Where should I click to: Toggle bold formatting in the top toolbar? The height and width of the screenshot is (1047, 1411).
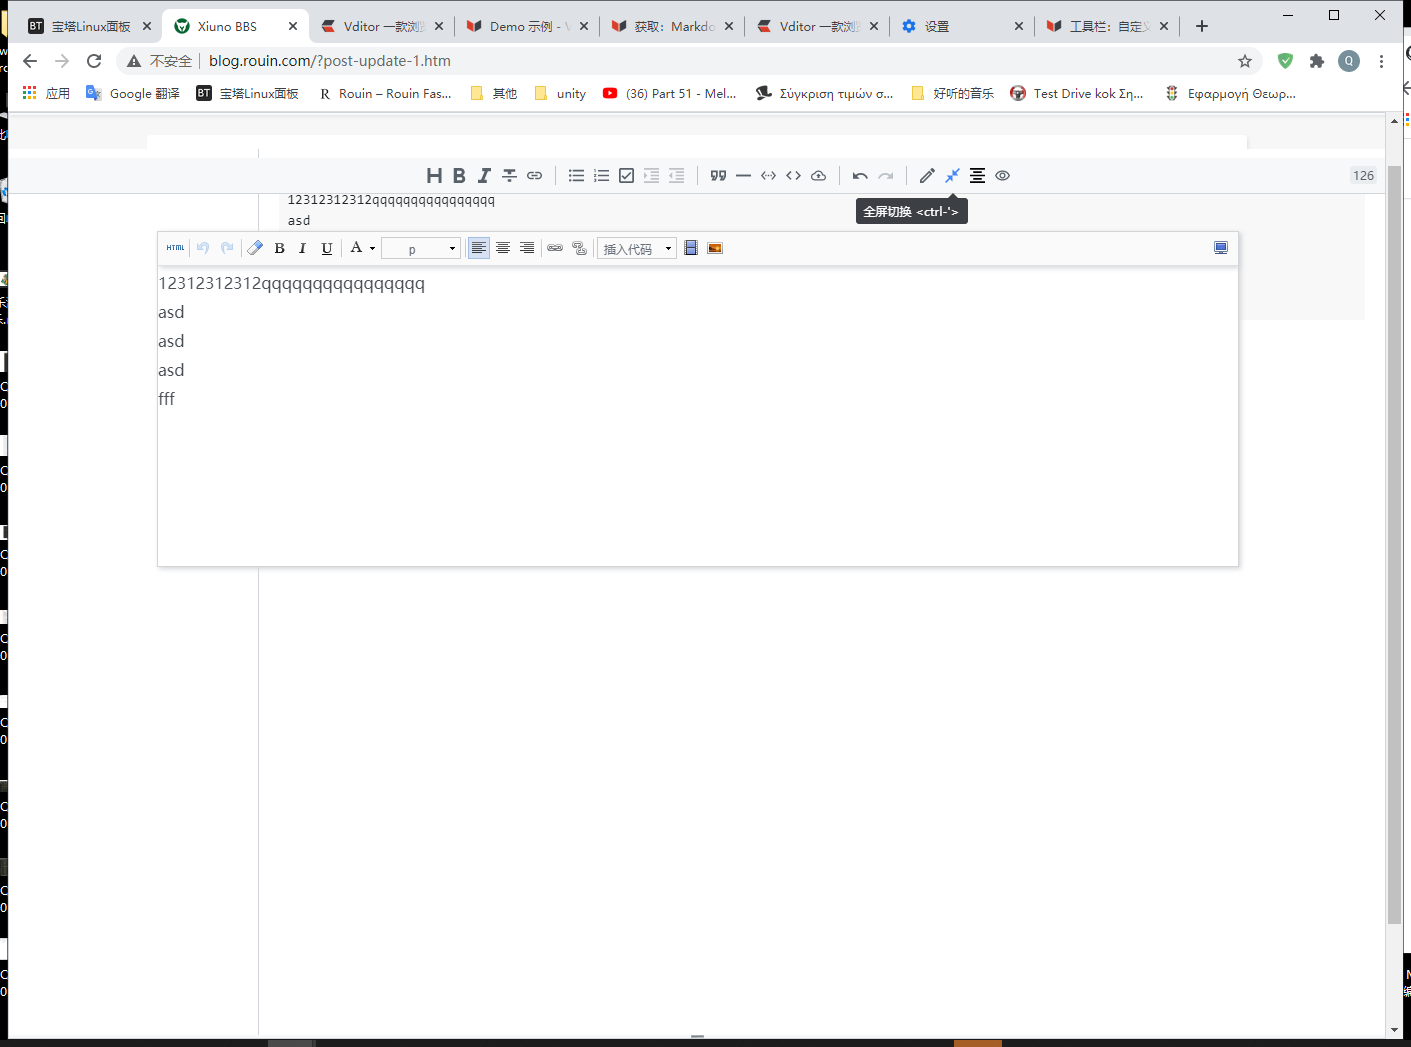point(459,175)
